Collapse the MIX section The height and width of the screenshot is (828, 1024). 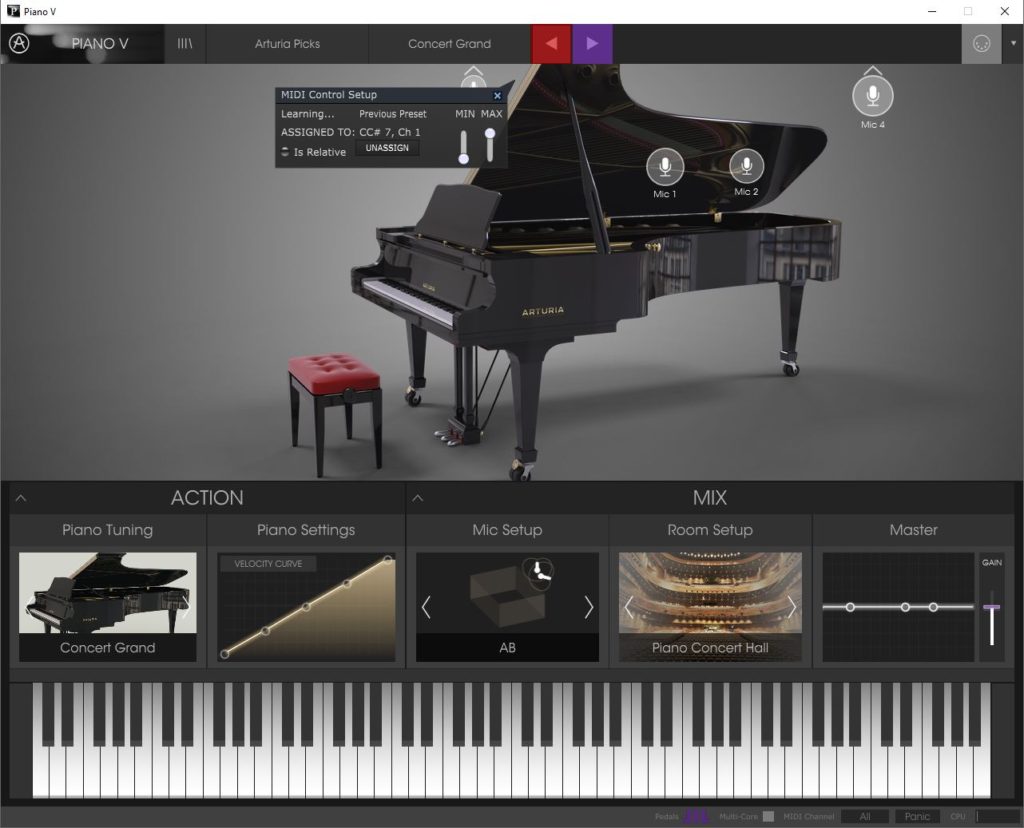[x=418, y=498]
